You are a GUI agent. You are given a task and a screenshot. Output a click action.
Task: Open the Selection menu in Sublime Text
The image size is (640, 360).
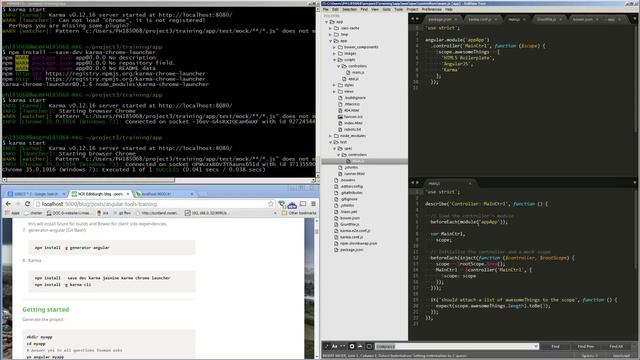[349, 9]
